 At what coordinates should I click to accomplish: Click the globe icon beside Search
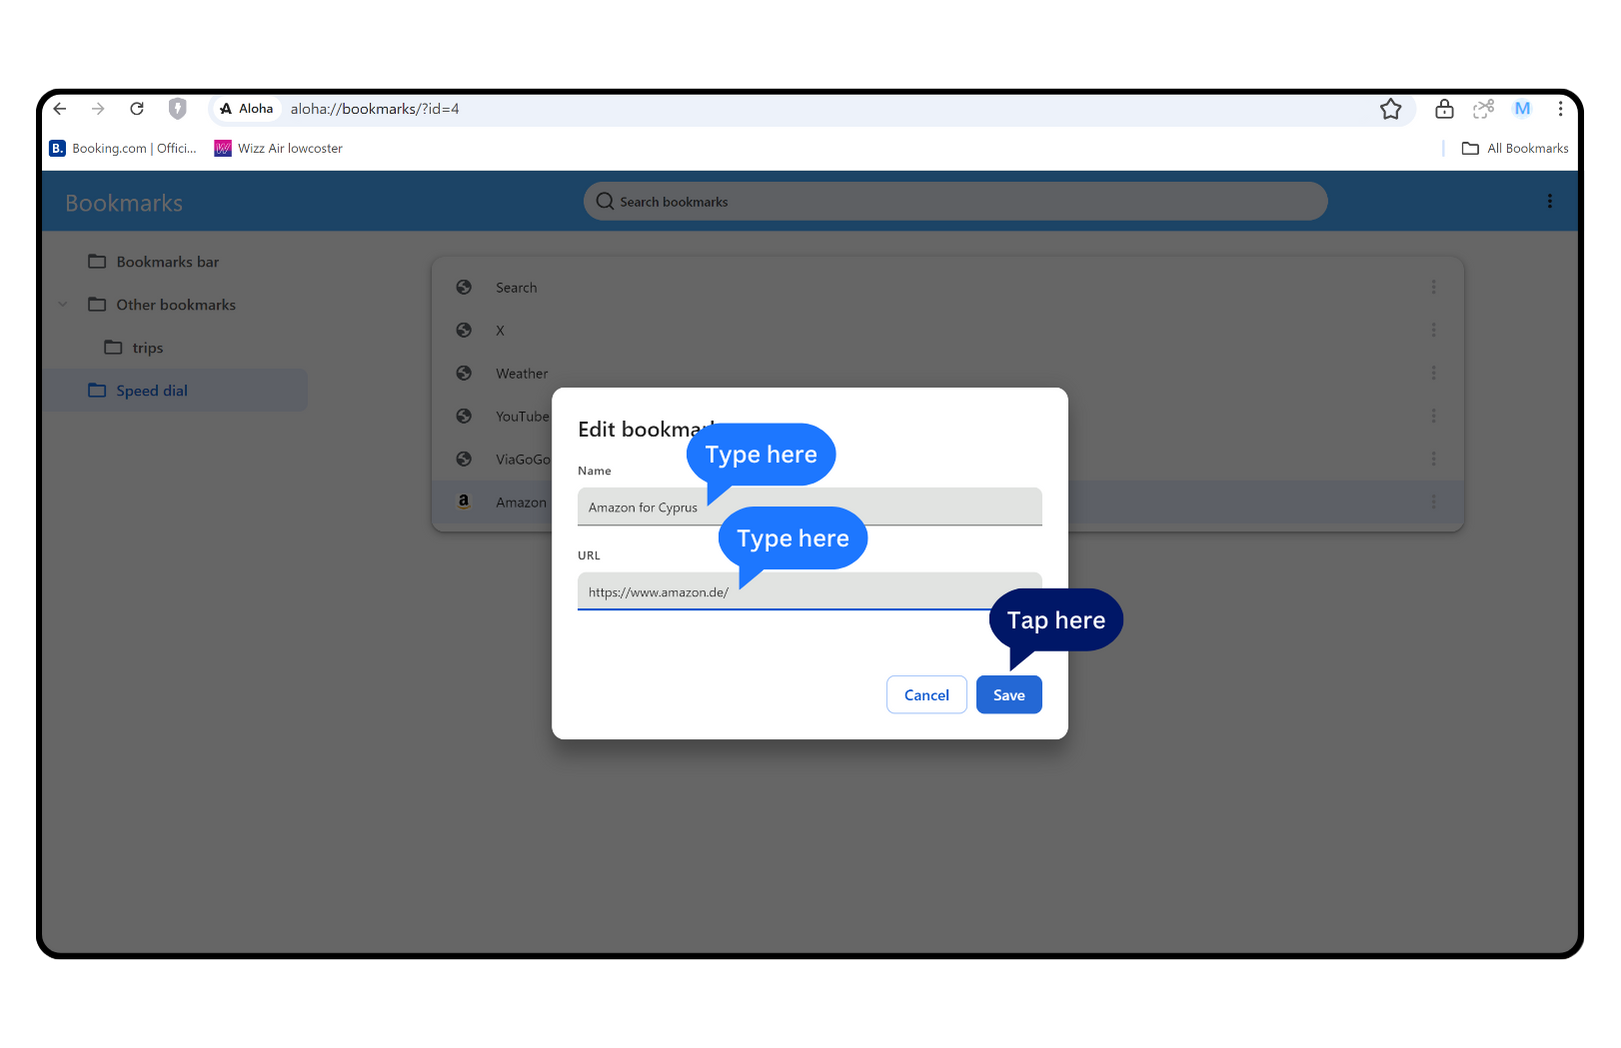pyautogui.click(x=464, y=287)
